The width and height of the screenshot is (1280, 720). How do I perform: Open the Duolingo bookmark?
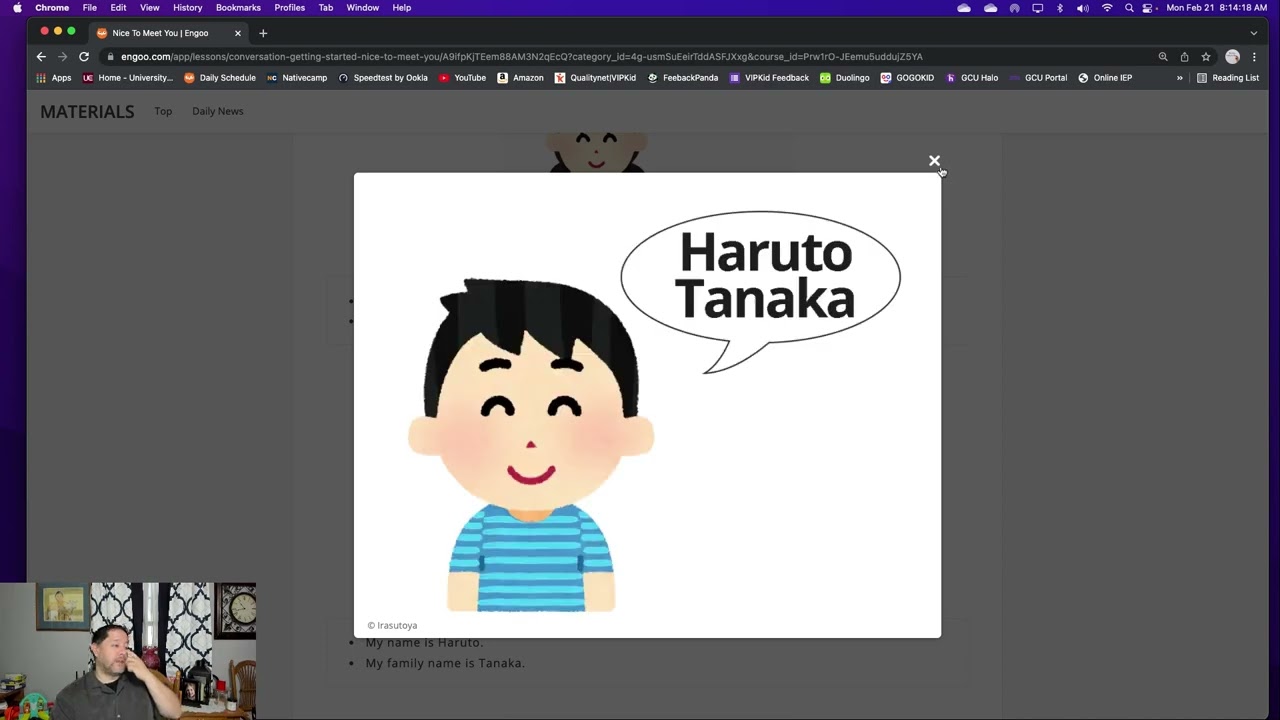(x=845, y=78)
